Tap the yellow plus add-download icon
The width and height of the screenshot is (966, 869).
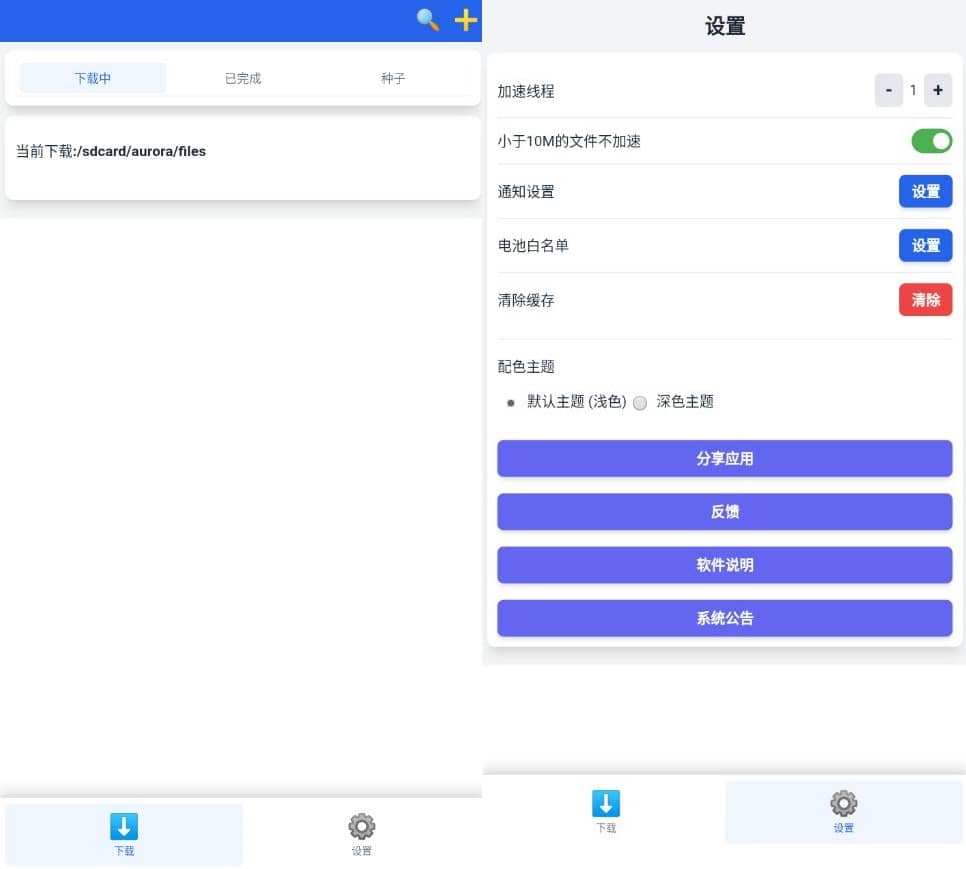466,20
